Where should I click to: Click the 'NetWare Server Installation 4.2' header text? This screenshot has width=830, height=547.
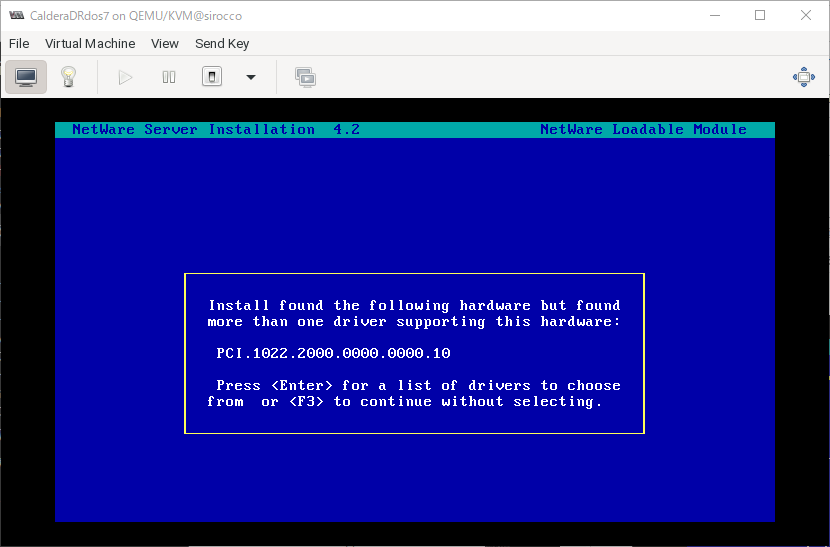click(x=216, y=130)
